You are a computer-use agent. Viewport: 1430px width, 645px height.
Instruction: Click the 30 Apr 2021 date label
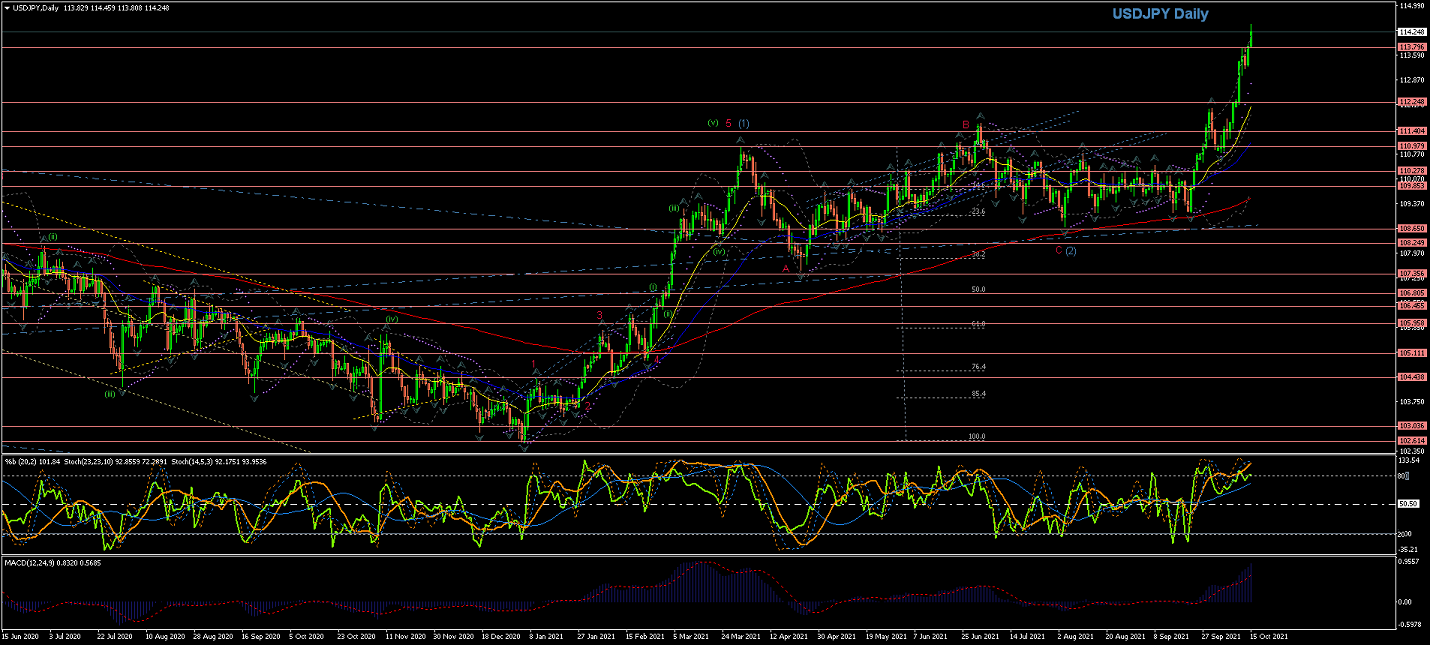click(837, 636)
